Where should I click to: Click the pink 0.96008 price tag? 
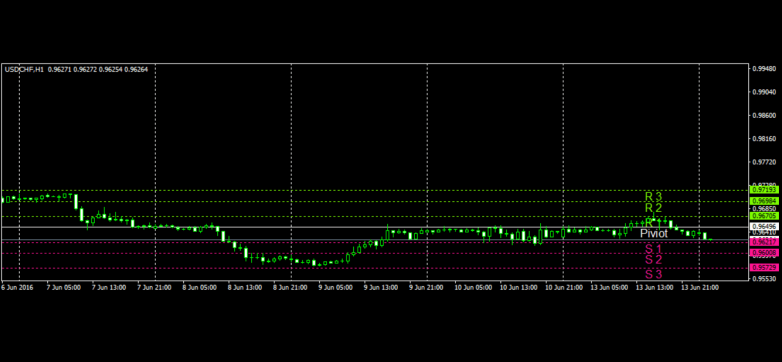[764, 253]
